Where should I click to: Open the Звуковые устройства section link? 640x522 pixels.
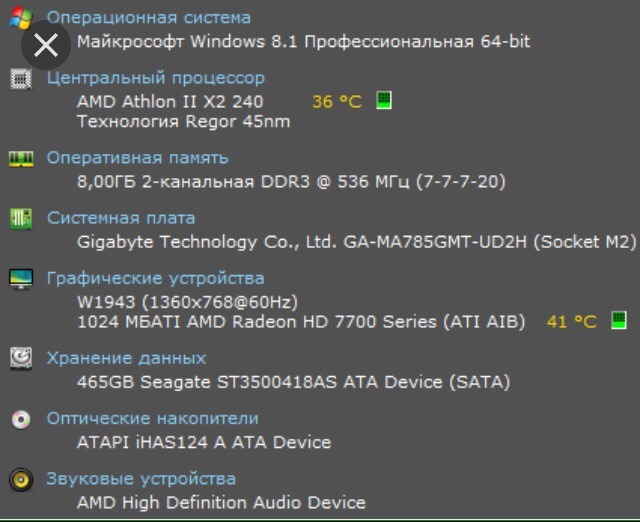tap(141, 478)
